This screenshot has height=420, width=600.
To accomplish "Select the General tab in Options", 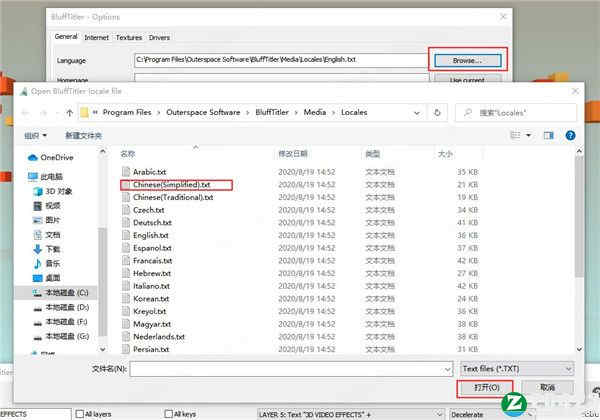I will 66,37.
